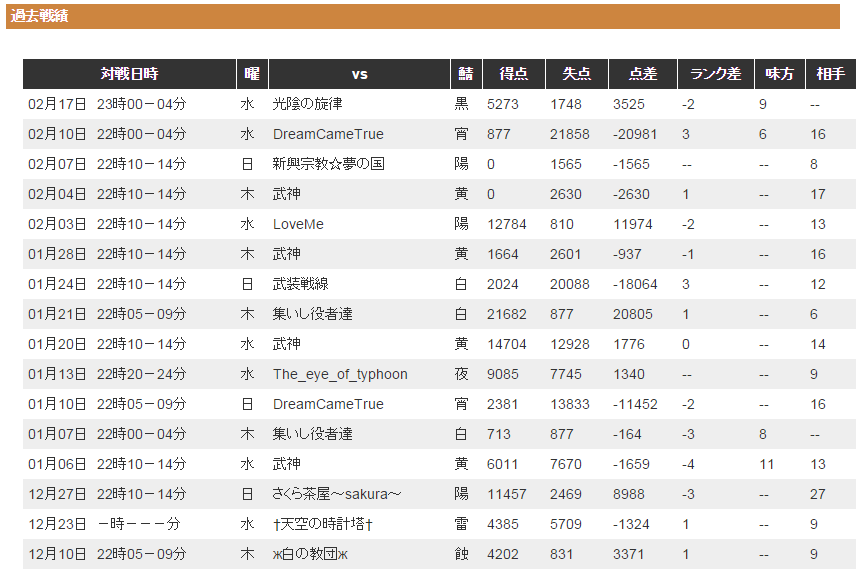Click the point difference -164

point(627,434)
